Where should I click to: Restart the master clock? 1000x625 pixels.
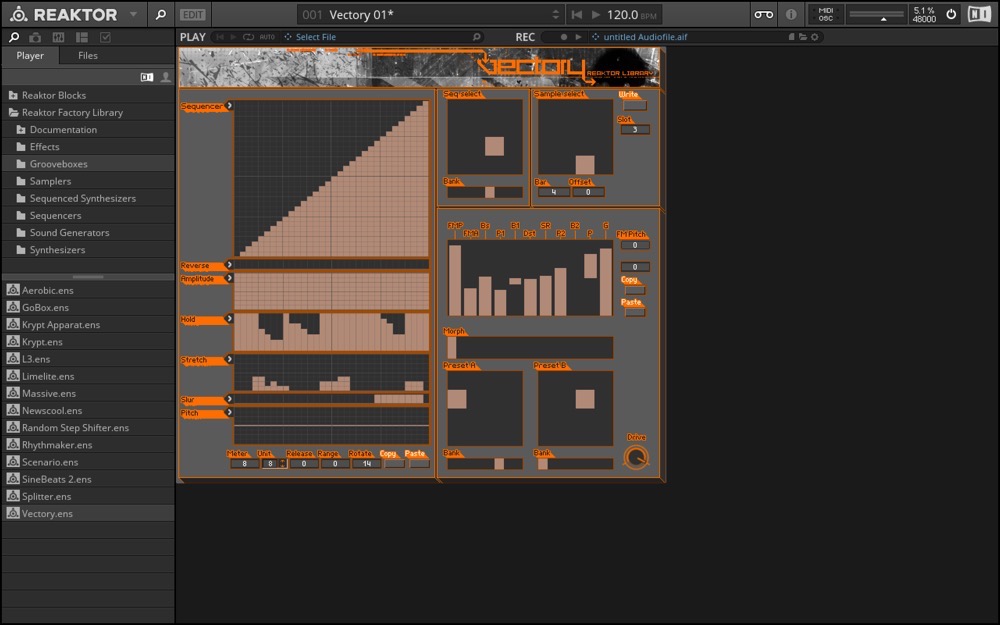point(577,14)
